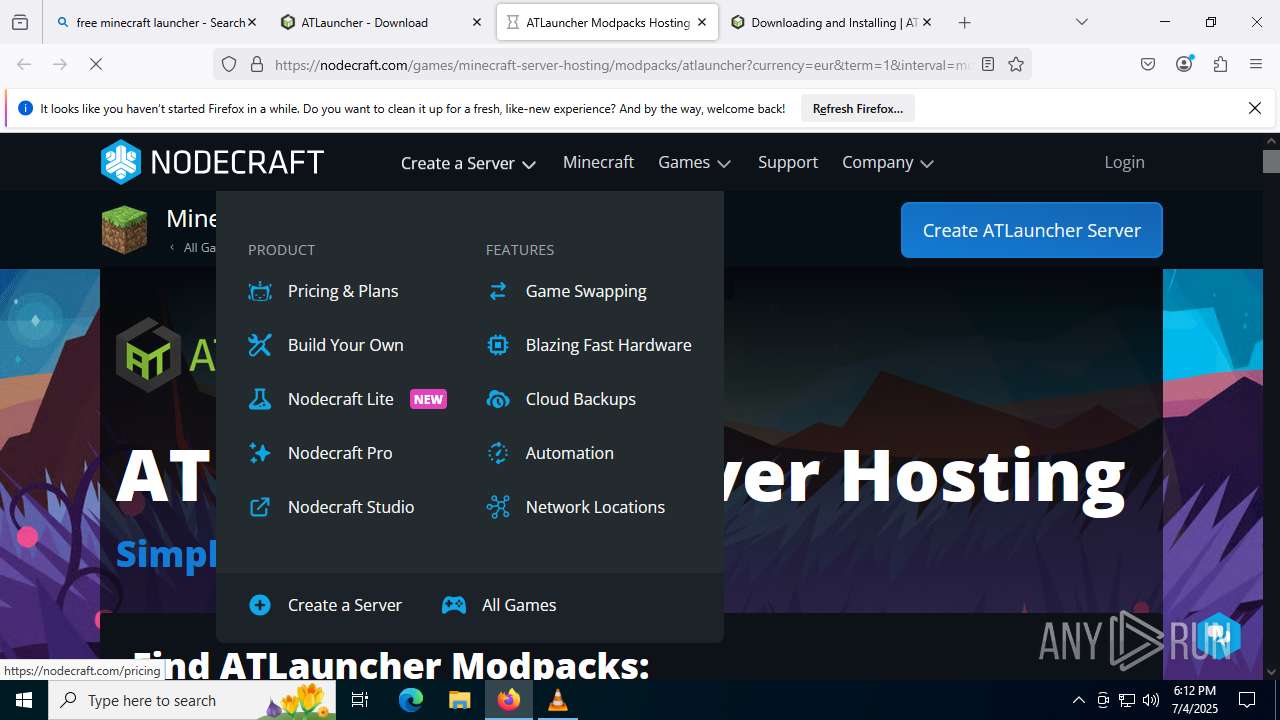
Task: Click the Login link
Action: coord(1124,162)
